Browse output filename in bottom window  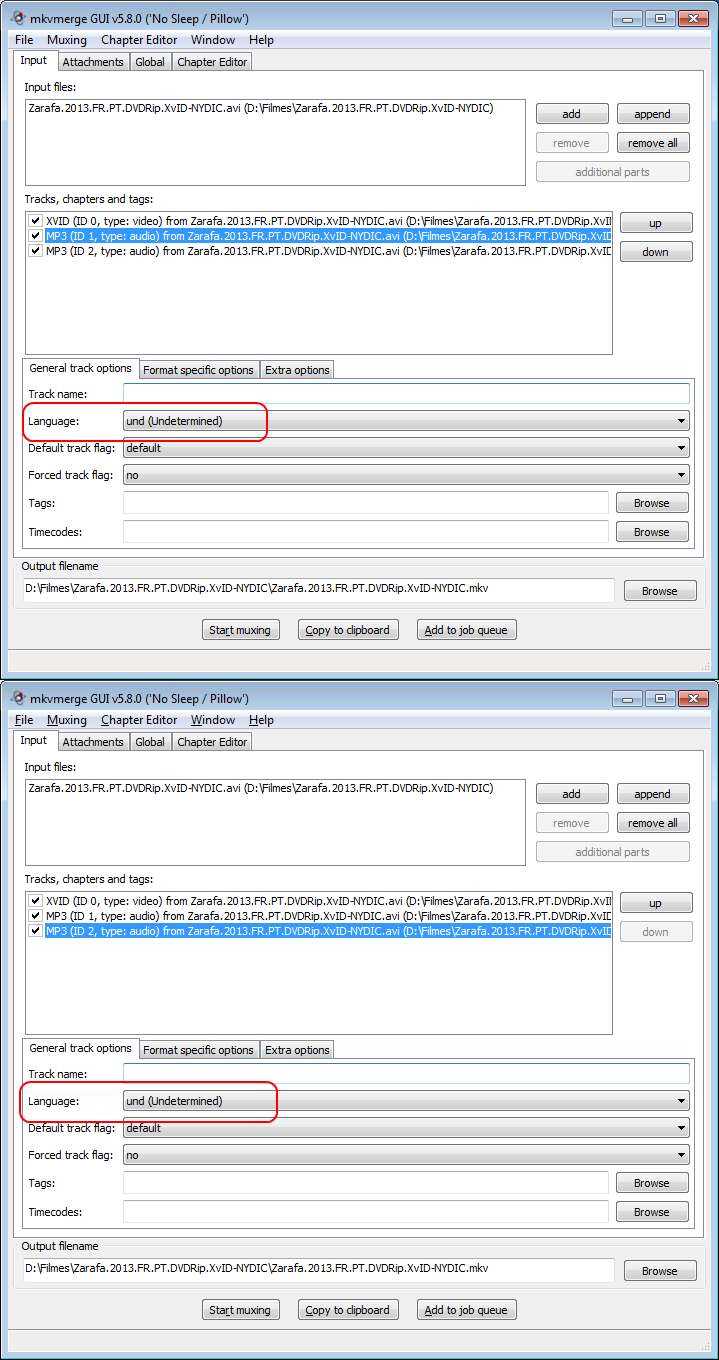coord(659,1271)
